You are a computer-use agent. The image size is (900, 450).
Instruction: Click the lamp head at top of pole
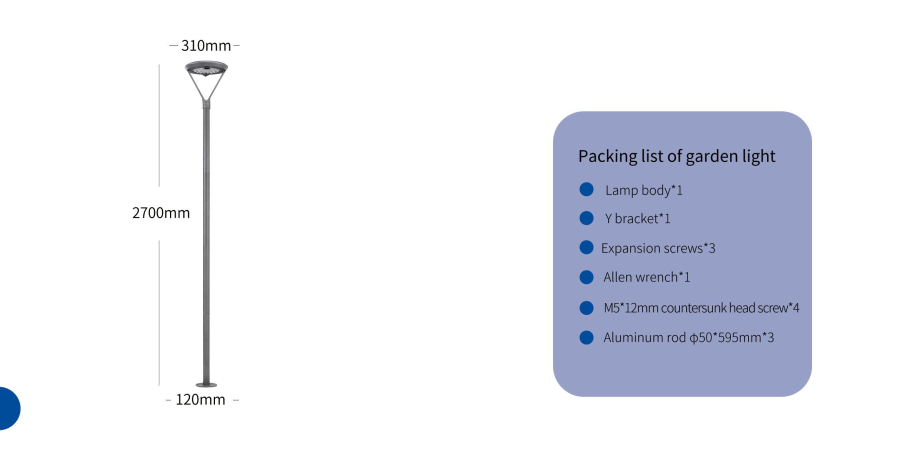206,70
